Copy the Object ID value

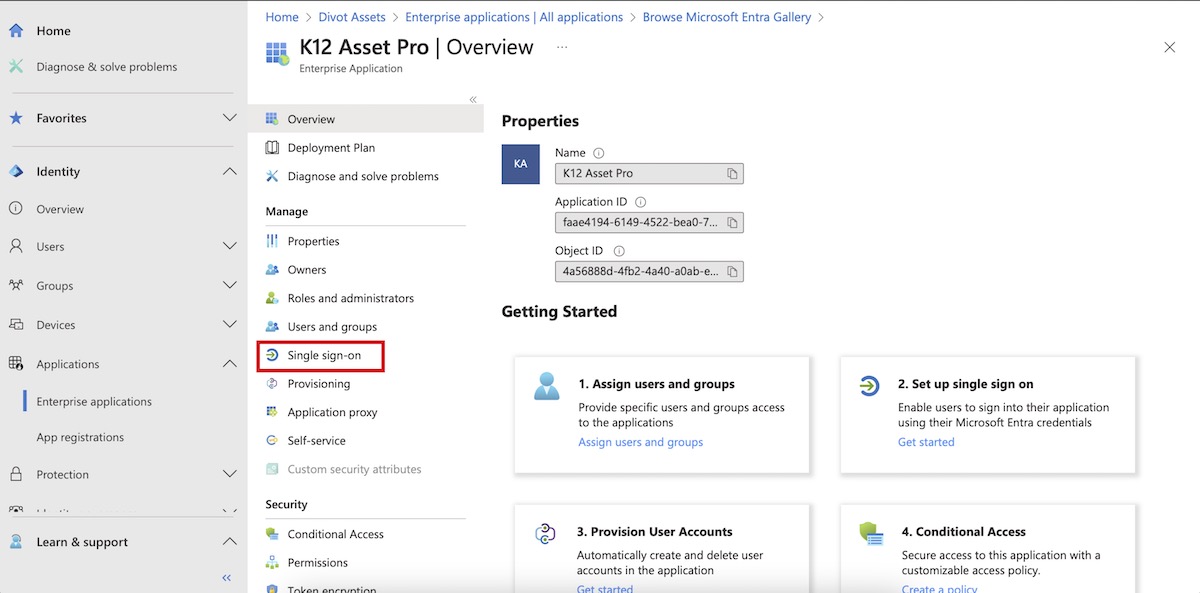[732, 271]
